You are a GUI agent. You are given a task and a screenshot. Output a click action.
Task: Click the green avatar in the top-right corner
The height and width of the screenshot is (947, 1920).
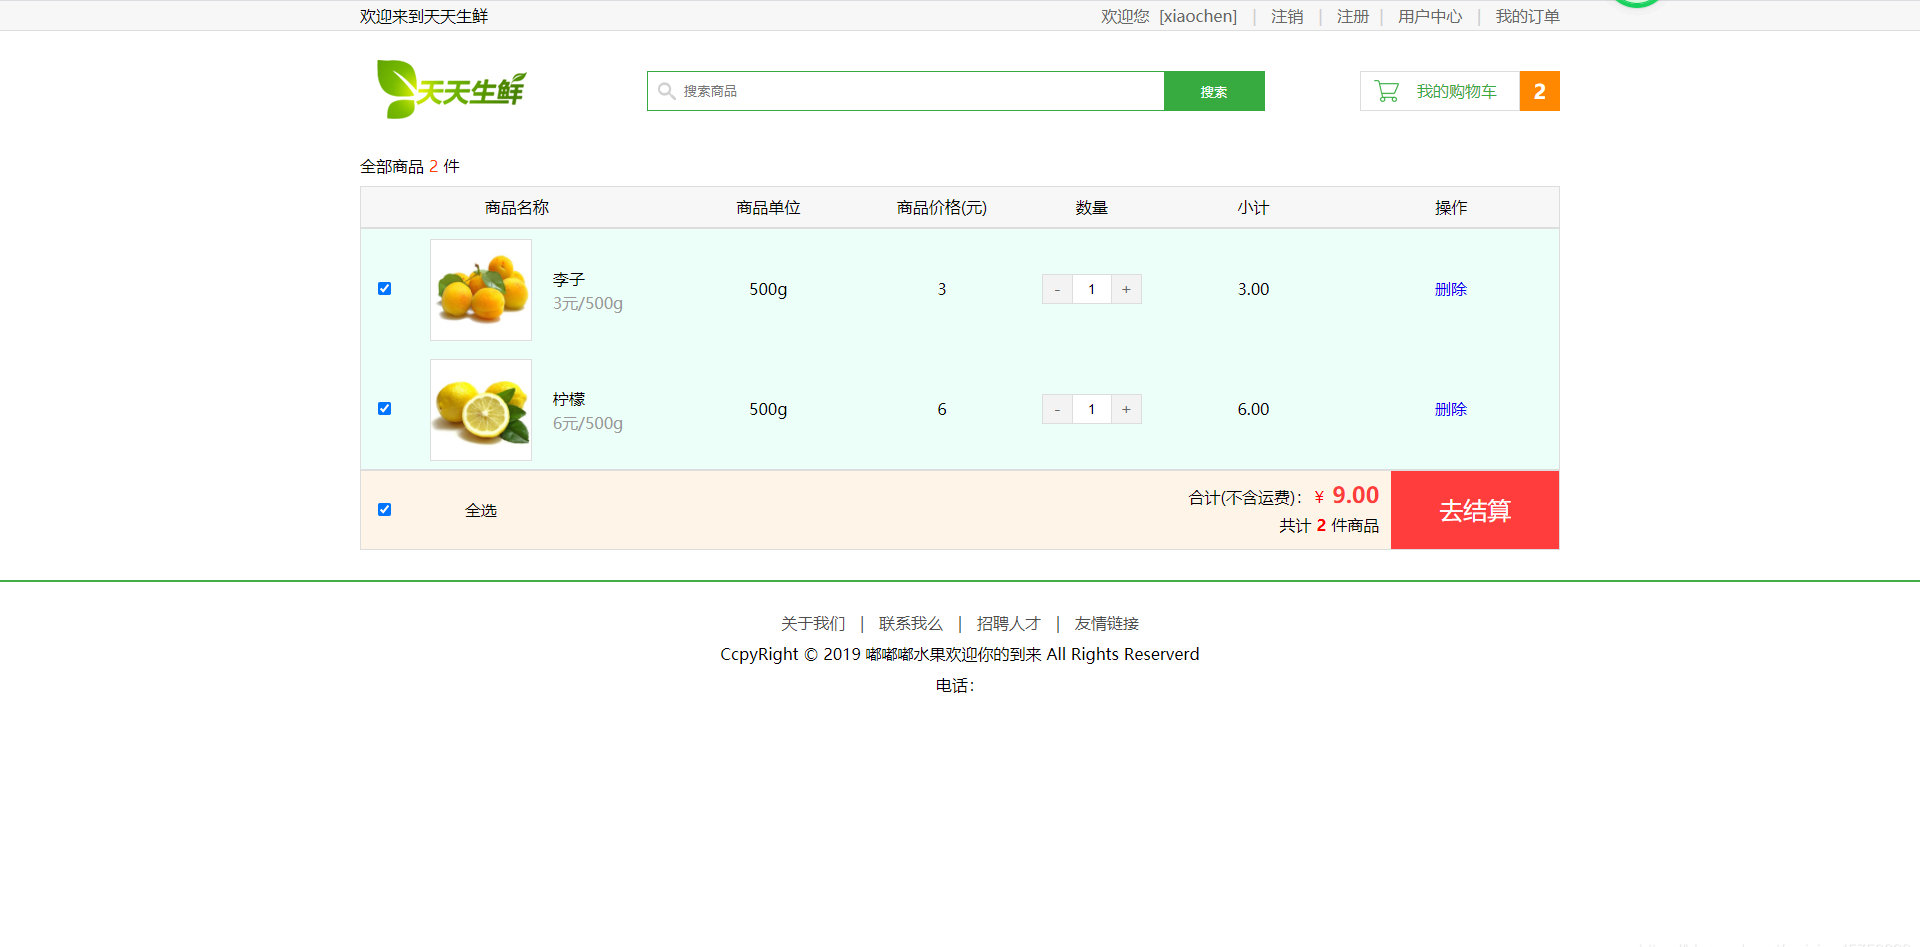pos(1636,5)
